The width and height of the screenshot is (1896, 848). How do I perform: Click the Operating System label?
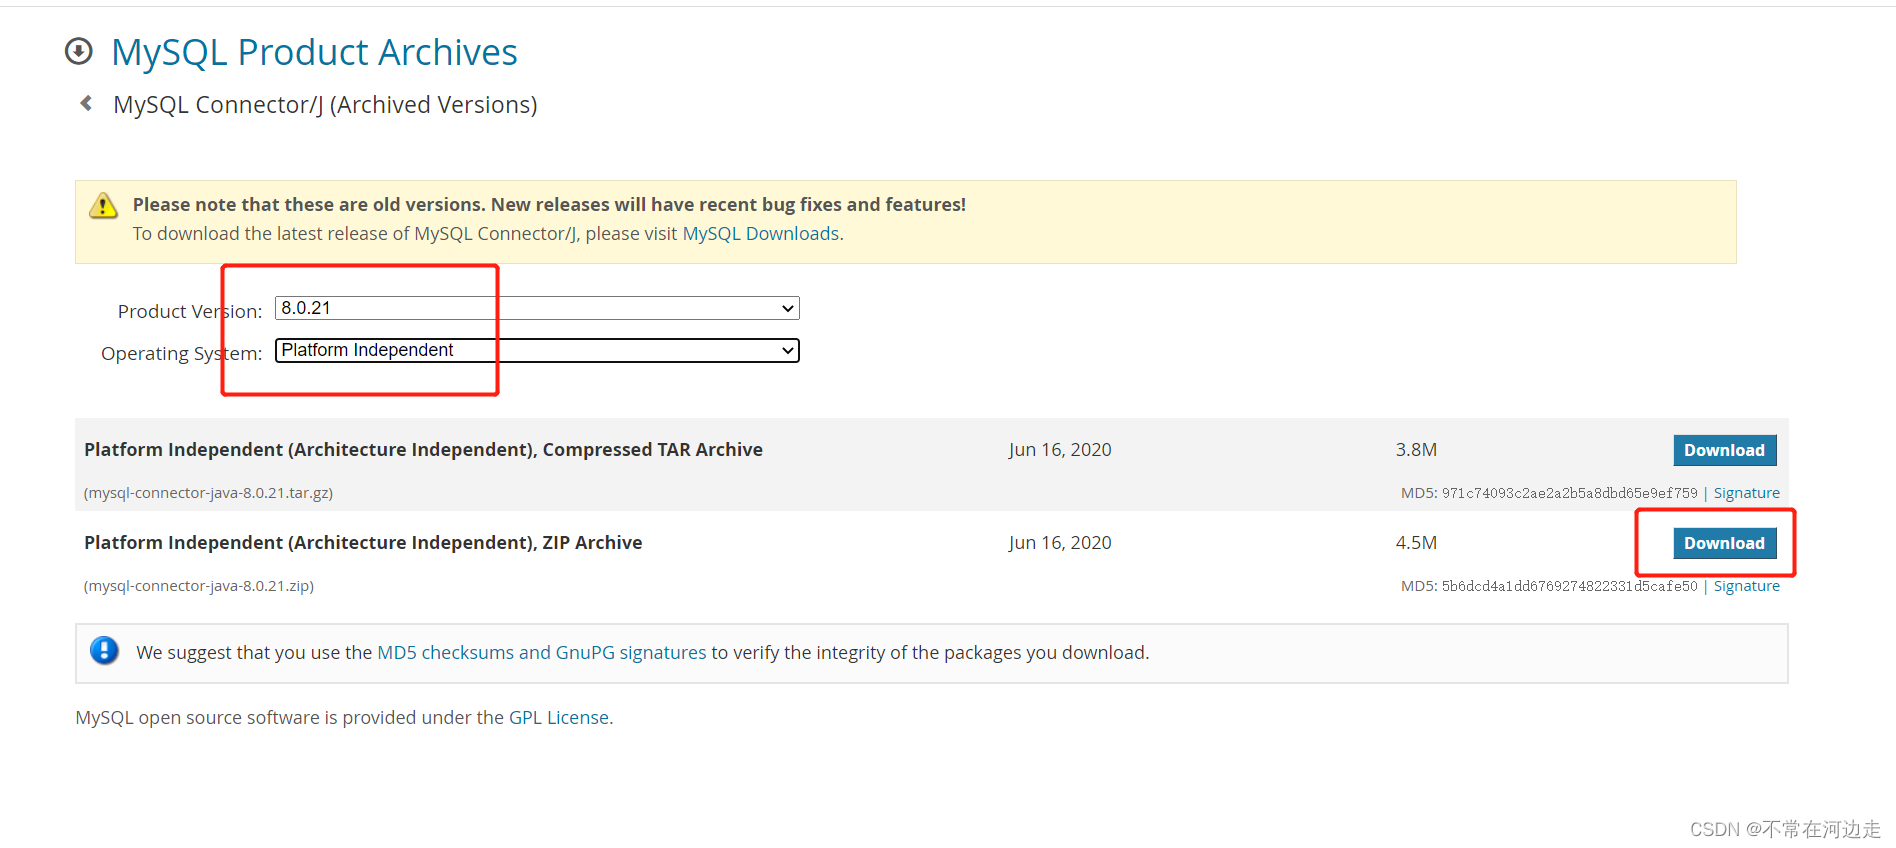(x=181, y=353)
